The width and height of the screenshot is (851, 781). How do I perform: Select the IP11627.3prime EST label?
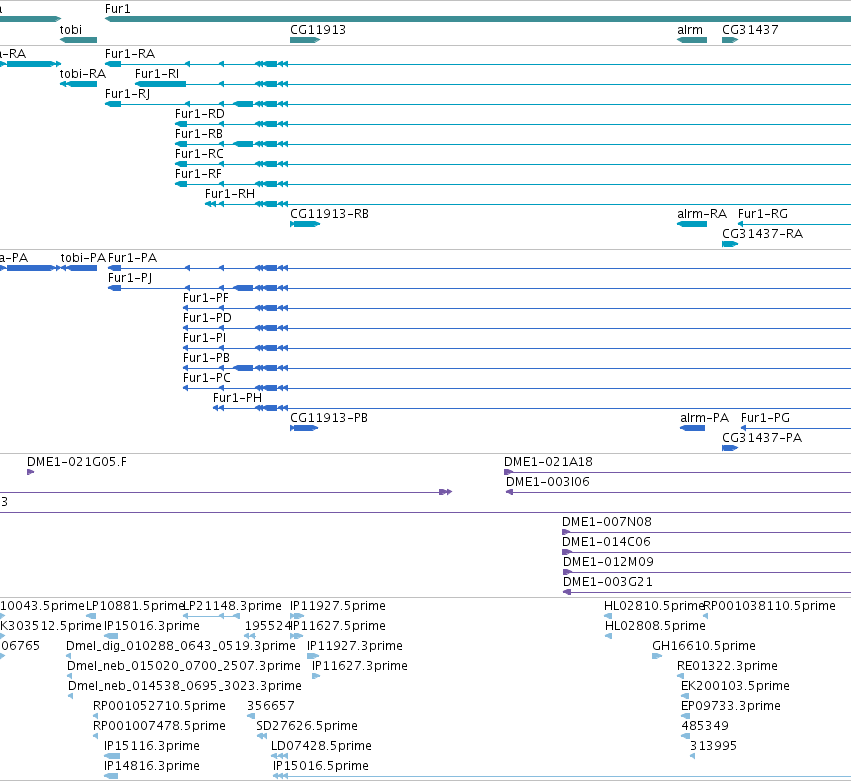tap(360, 666)
